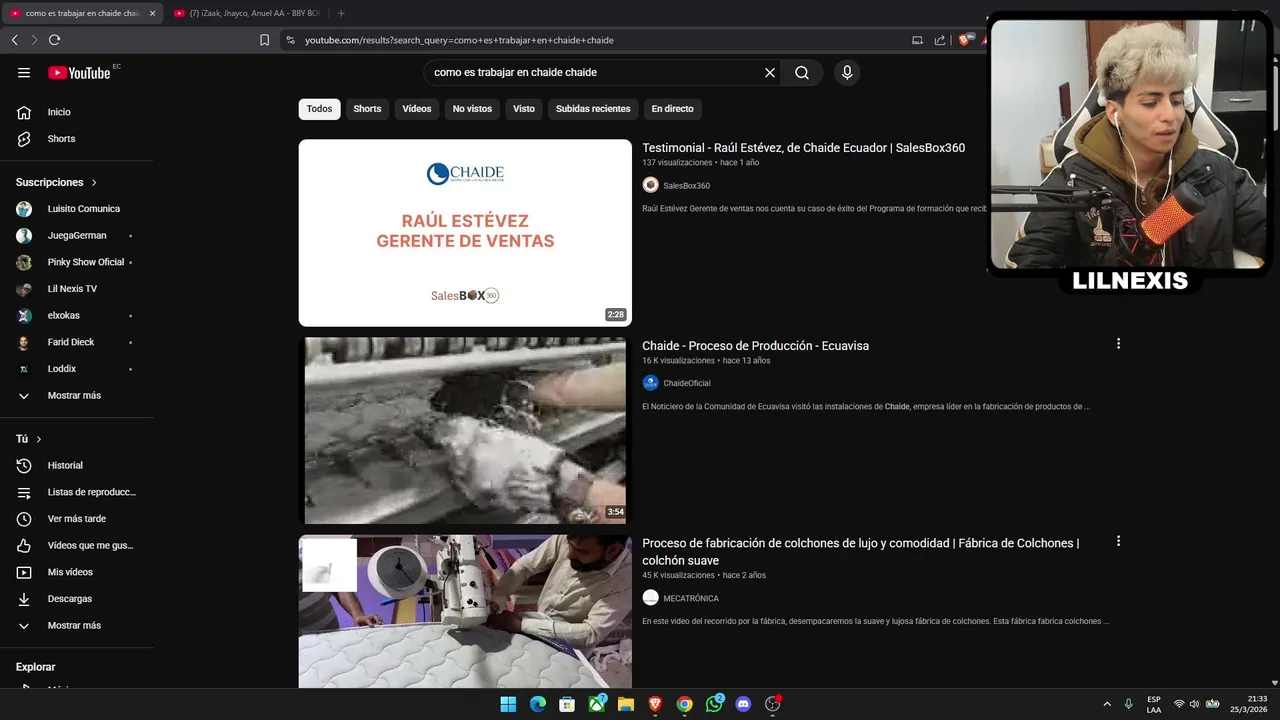
Task: Open the SalesBox360 channel
Action: 686,185
